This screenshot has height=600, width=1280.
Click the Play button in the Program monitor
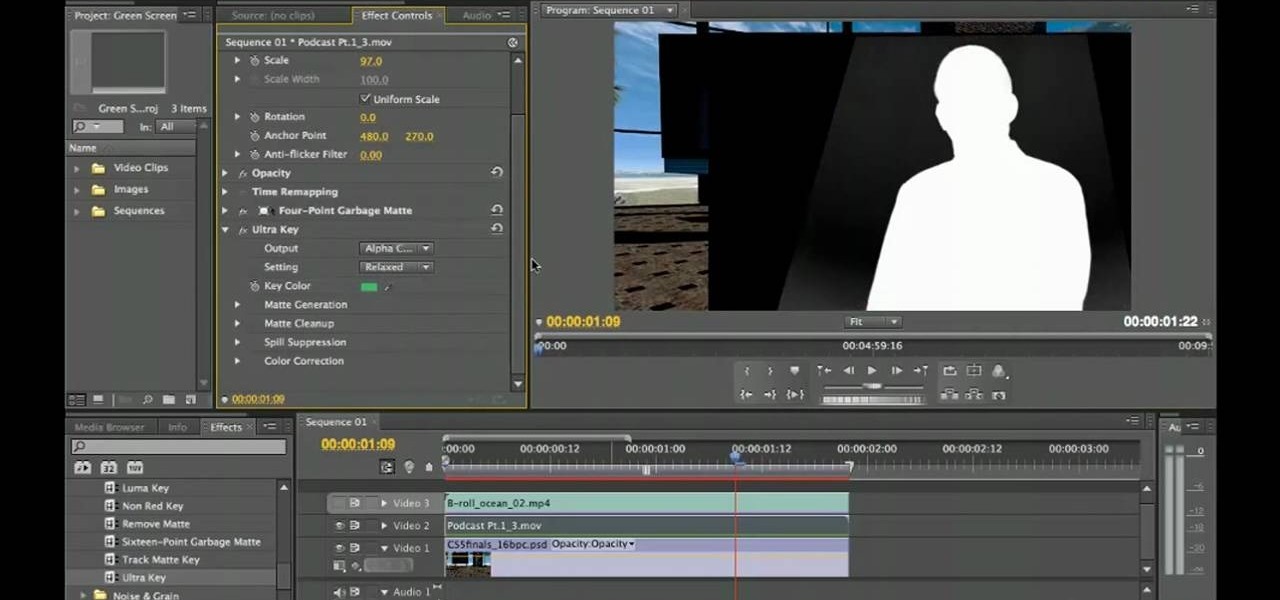[x=871, y=370]
